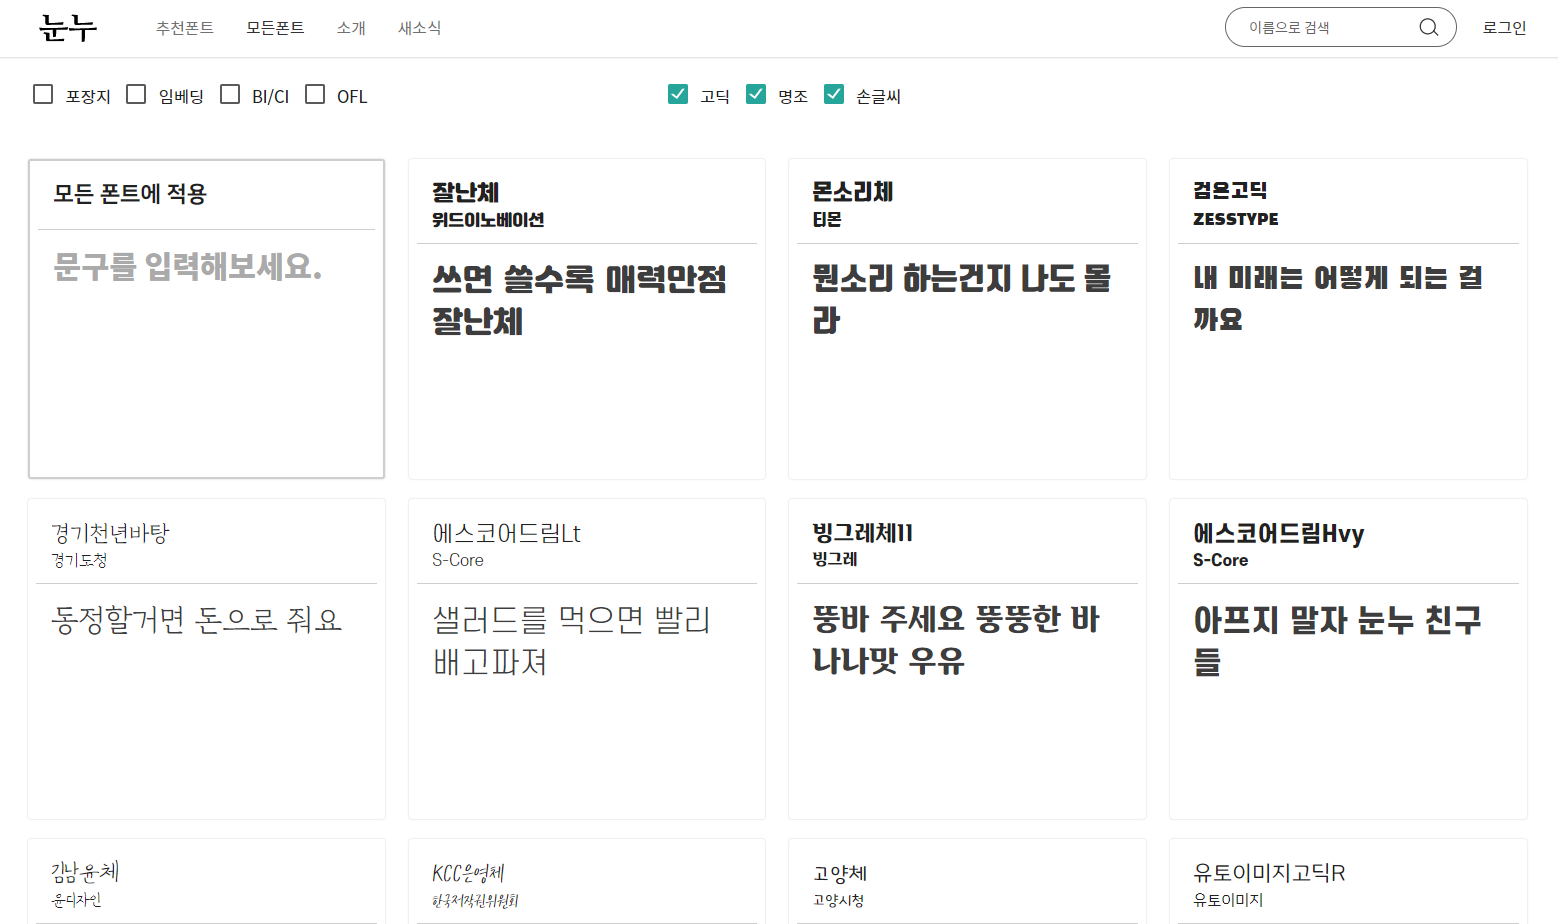Viewport: 1558px width, 924px height.
Task: Open the 김남윤체 font title
Action: coord(85,872)
